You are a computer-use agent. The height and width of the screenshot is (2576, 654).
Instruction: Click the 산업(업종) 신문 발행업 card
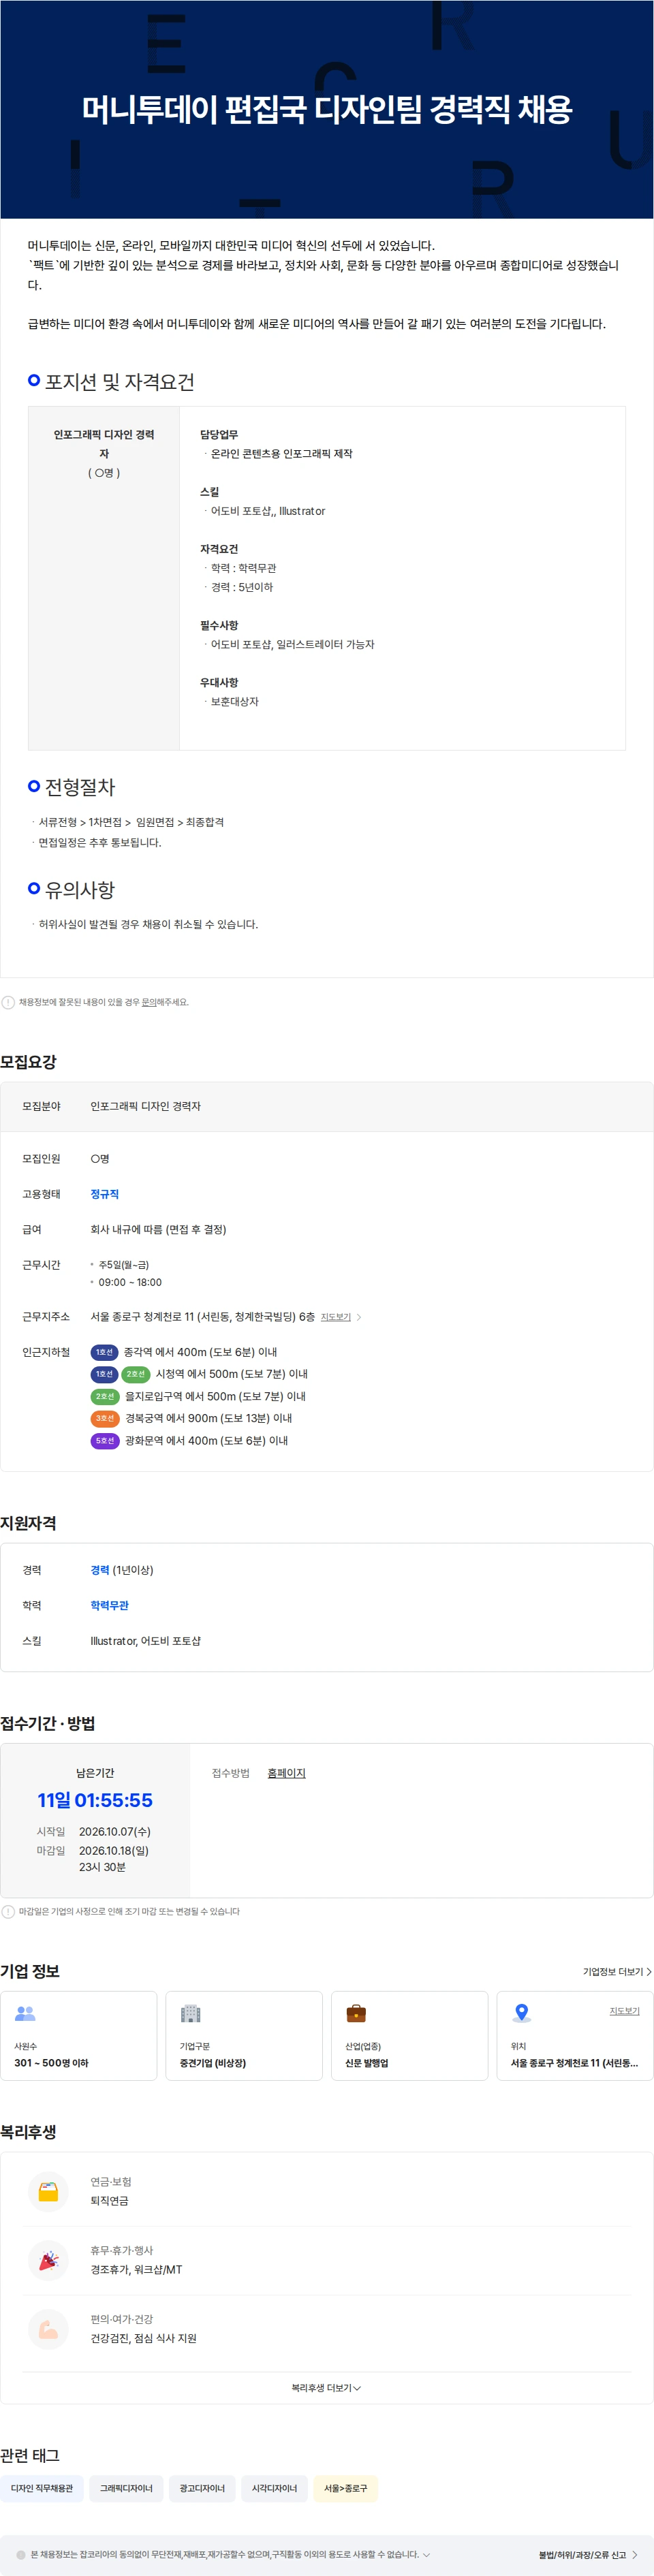click(x=409, y=2036)
